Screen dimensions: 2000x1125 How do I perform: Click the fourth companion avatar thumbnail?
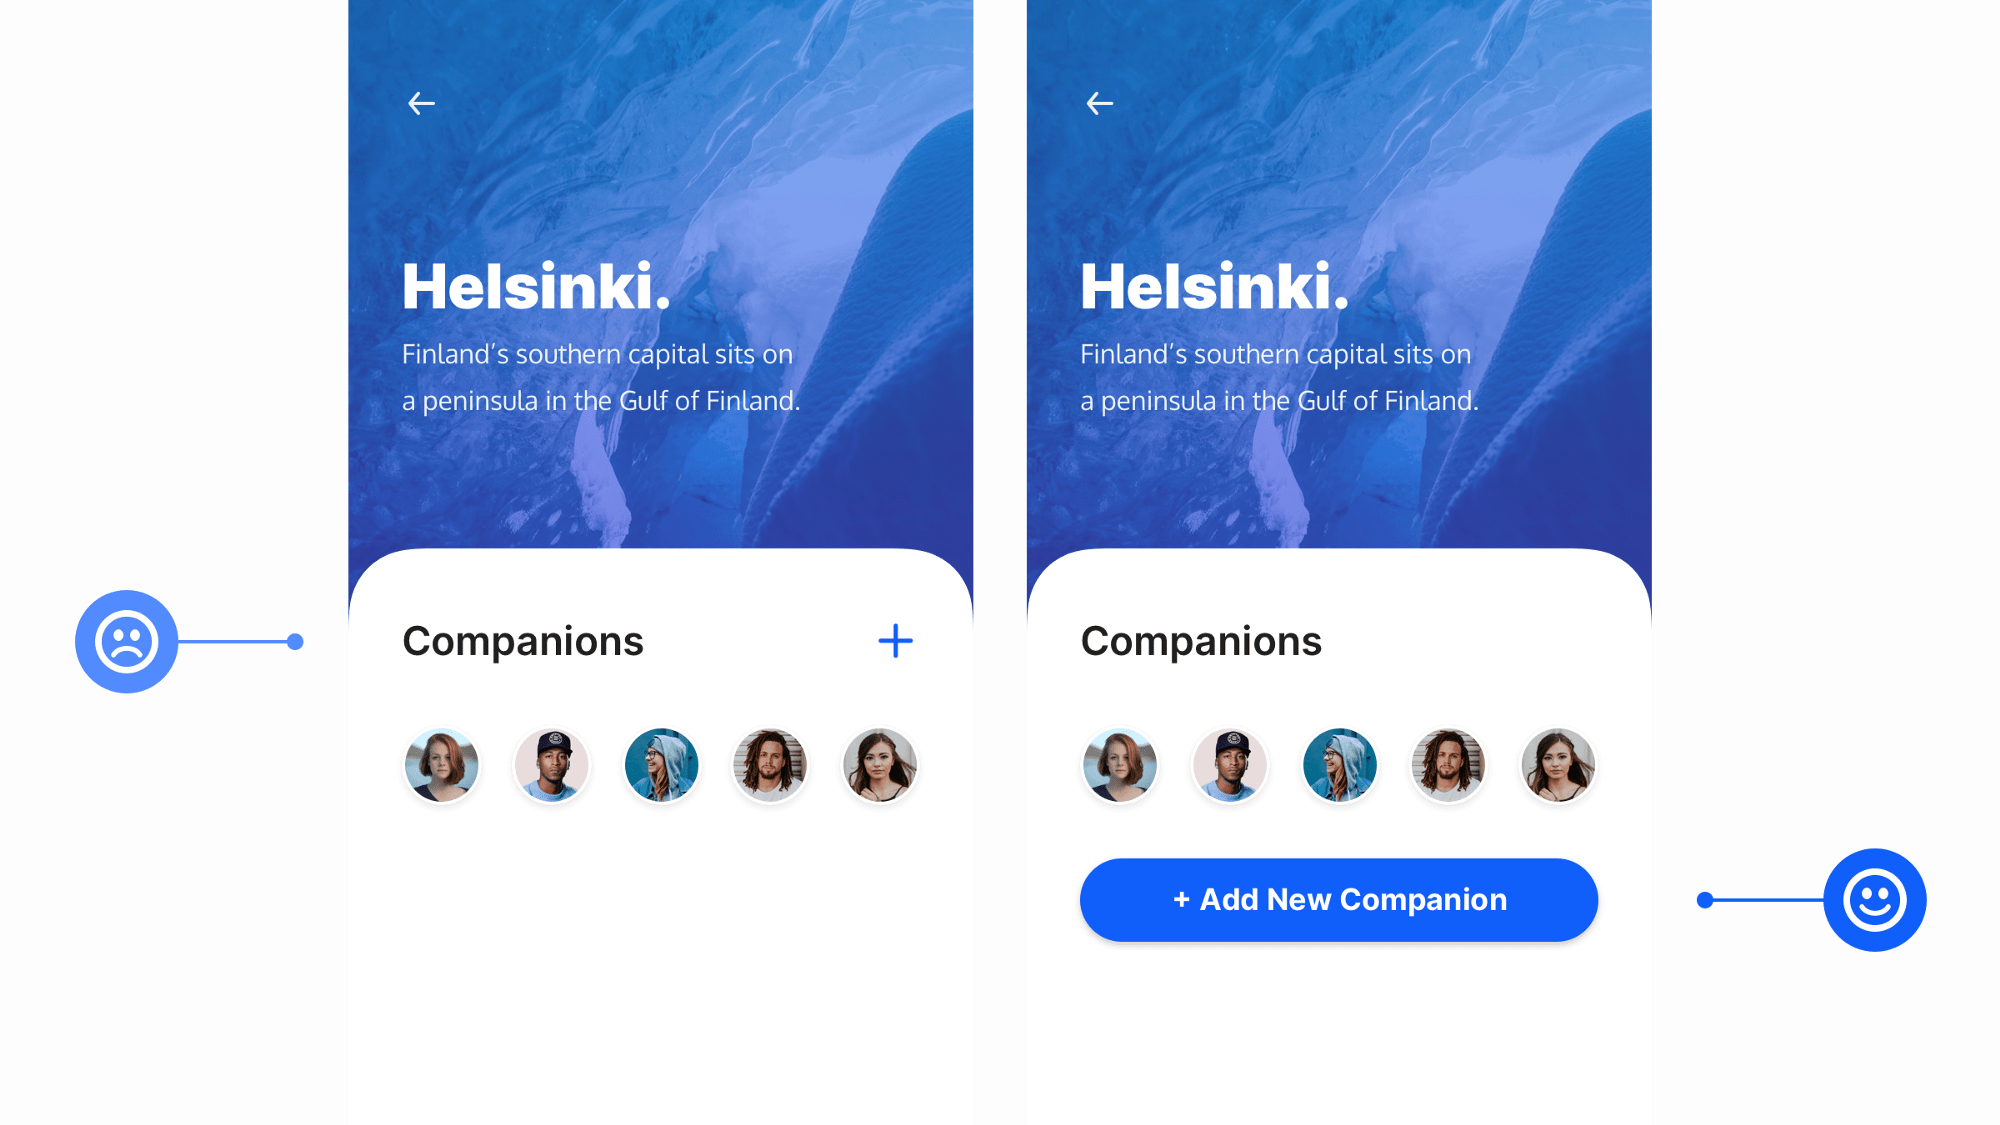click(771, 765)
